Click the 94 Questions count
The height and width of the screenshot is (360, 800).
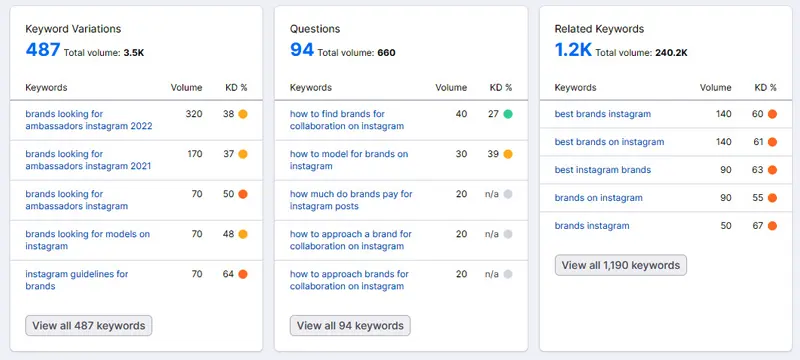[x=302, y=50]
